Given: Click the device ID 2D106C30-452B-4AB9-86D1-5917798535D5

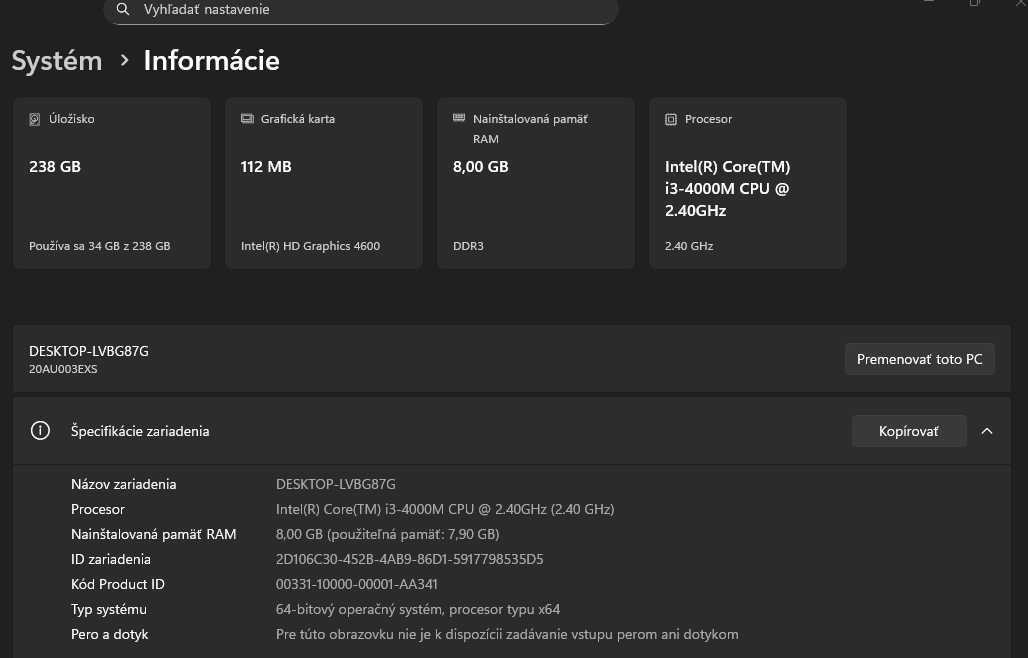Looking at the screenshot, I should tap(409, 559).
